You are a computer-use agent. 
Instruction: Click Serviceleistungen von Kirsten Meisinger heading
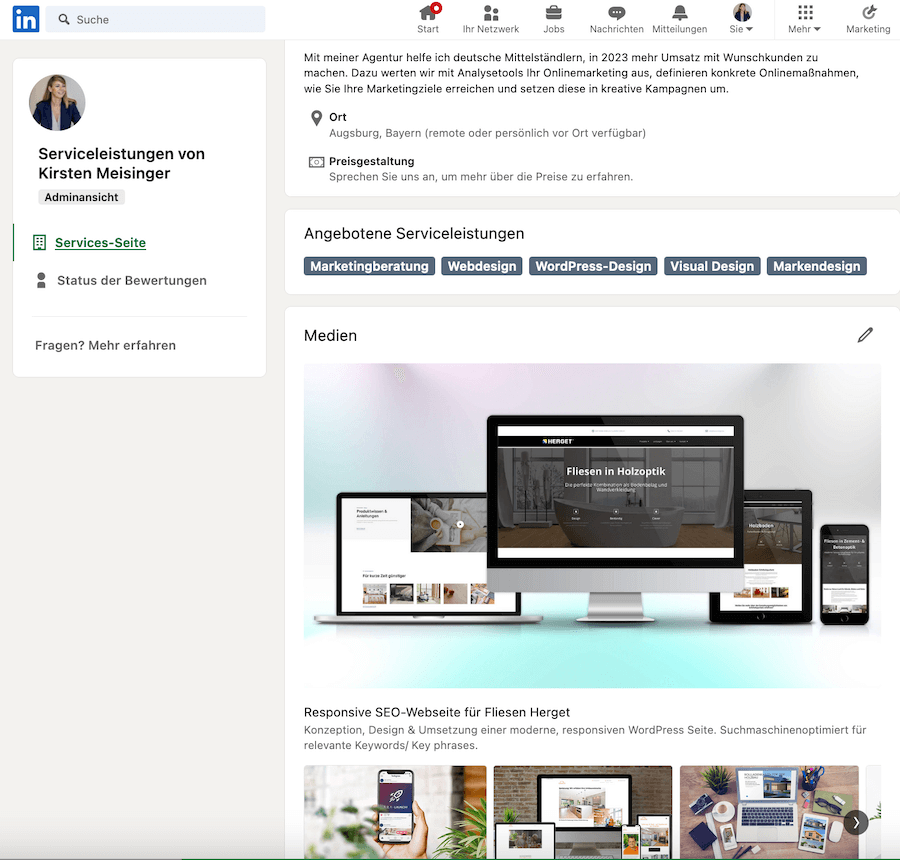click(x=121, y=164)
